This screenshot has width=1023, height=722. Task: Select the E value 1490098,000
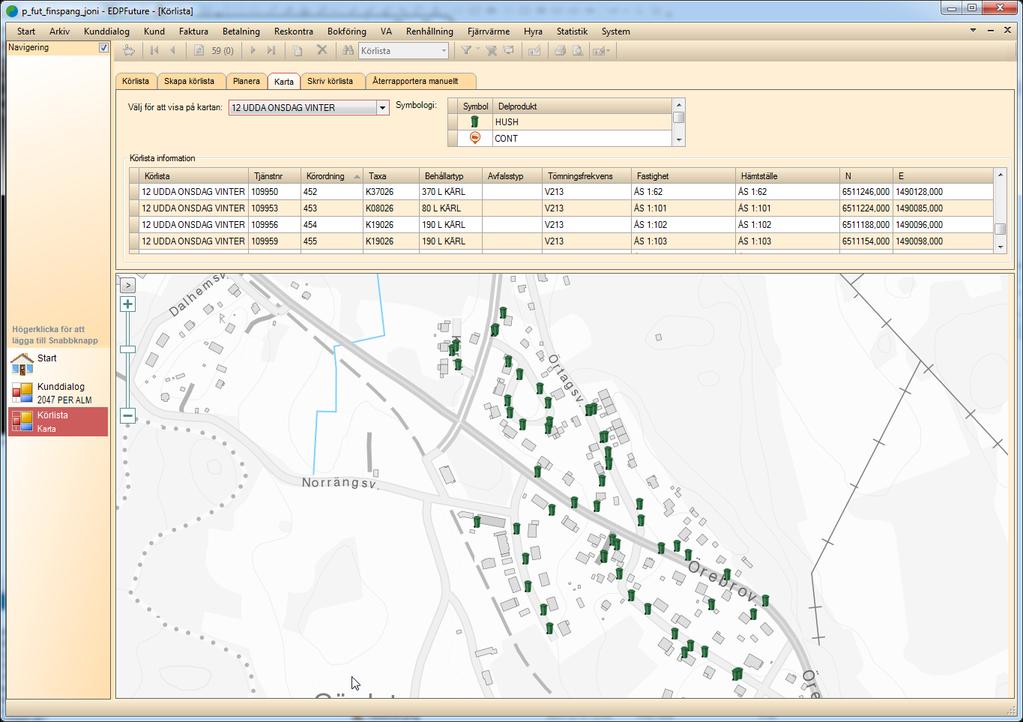point(943,241)
